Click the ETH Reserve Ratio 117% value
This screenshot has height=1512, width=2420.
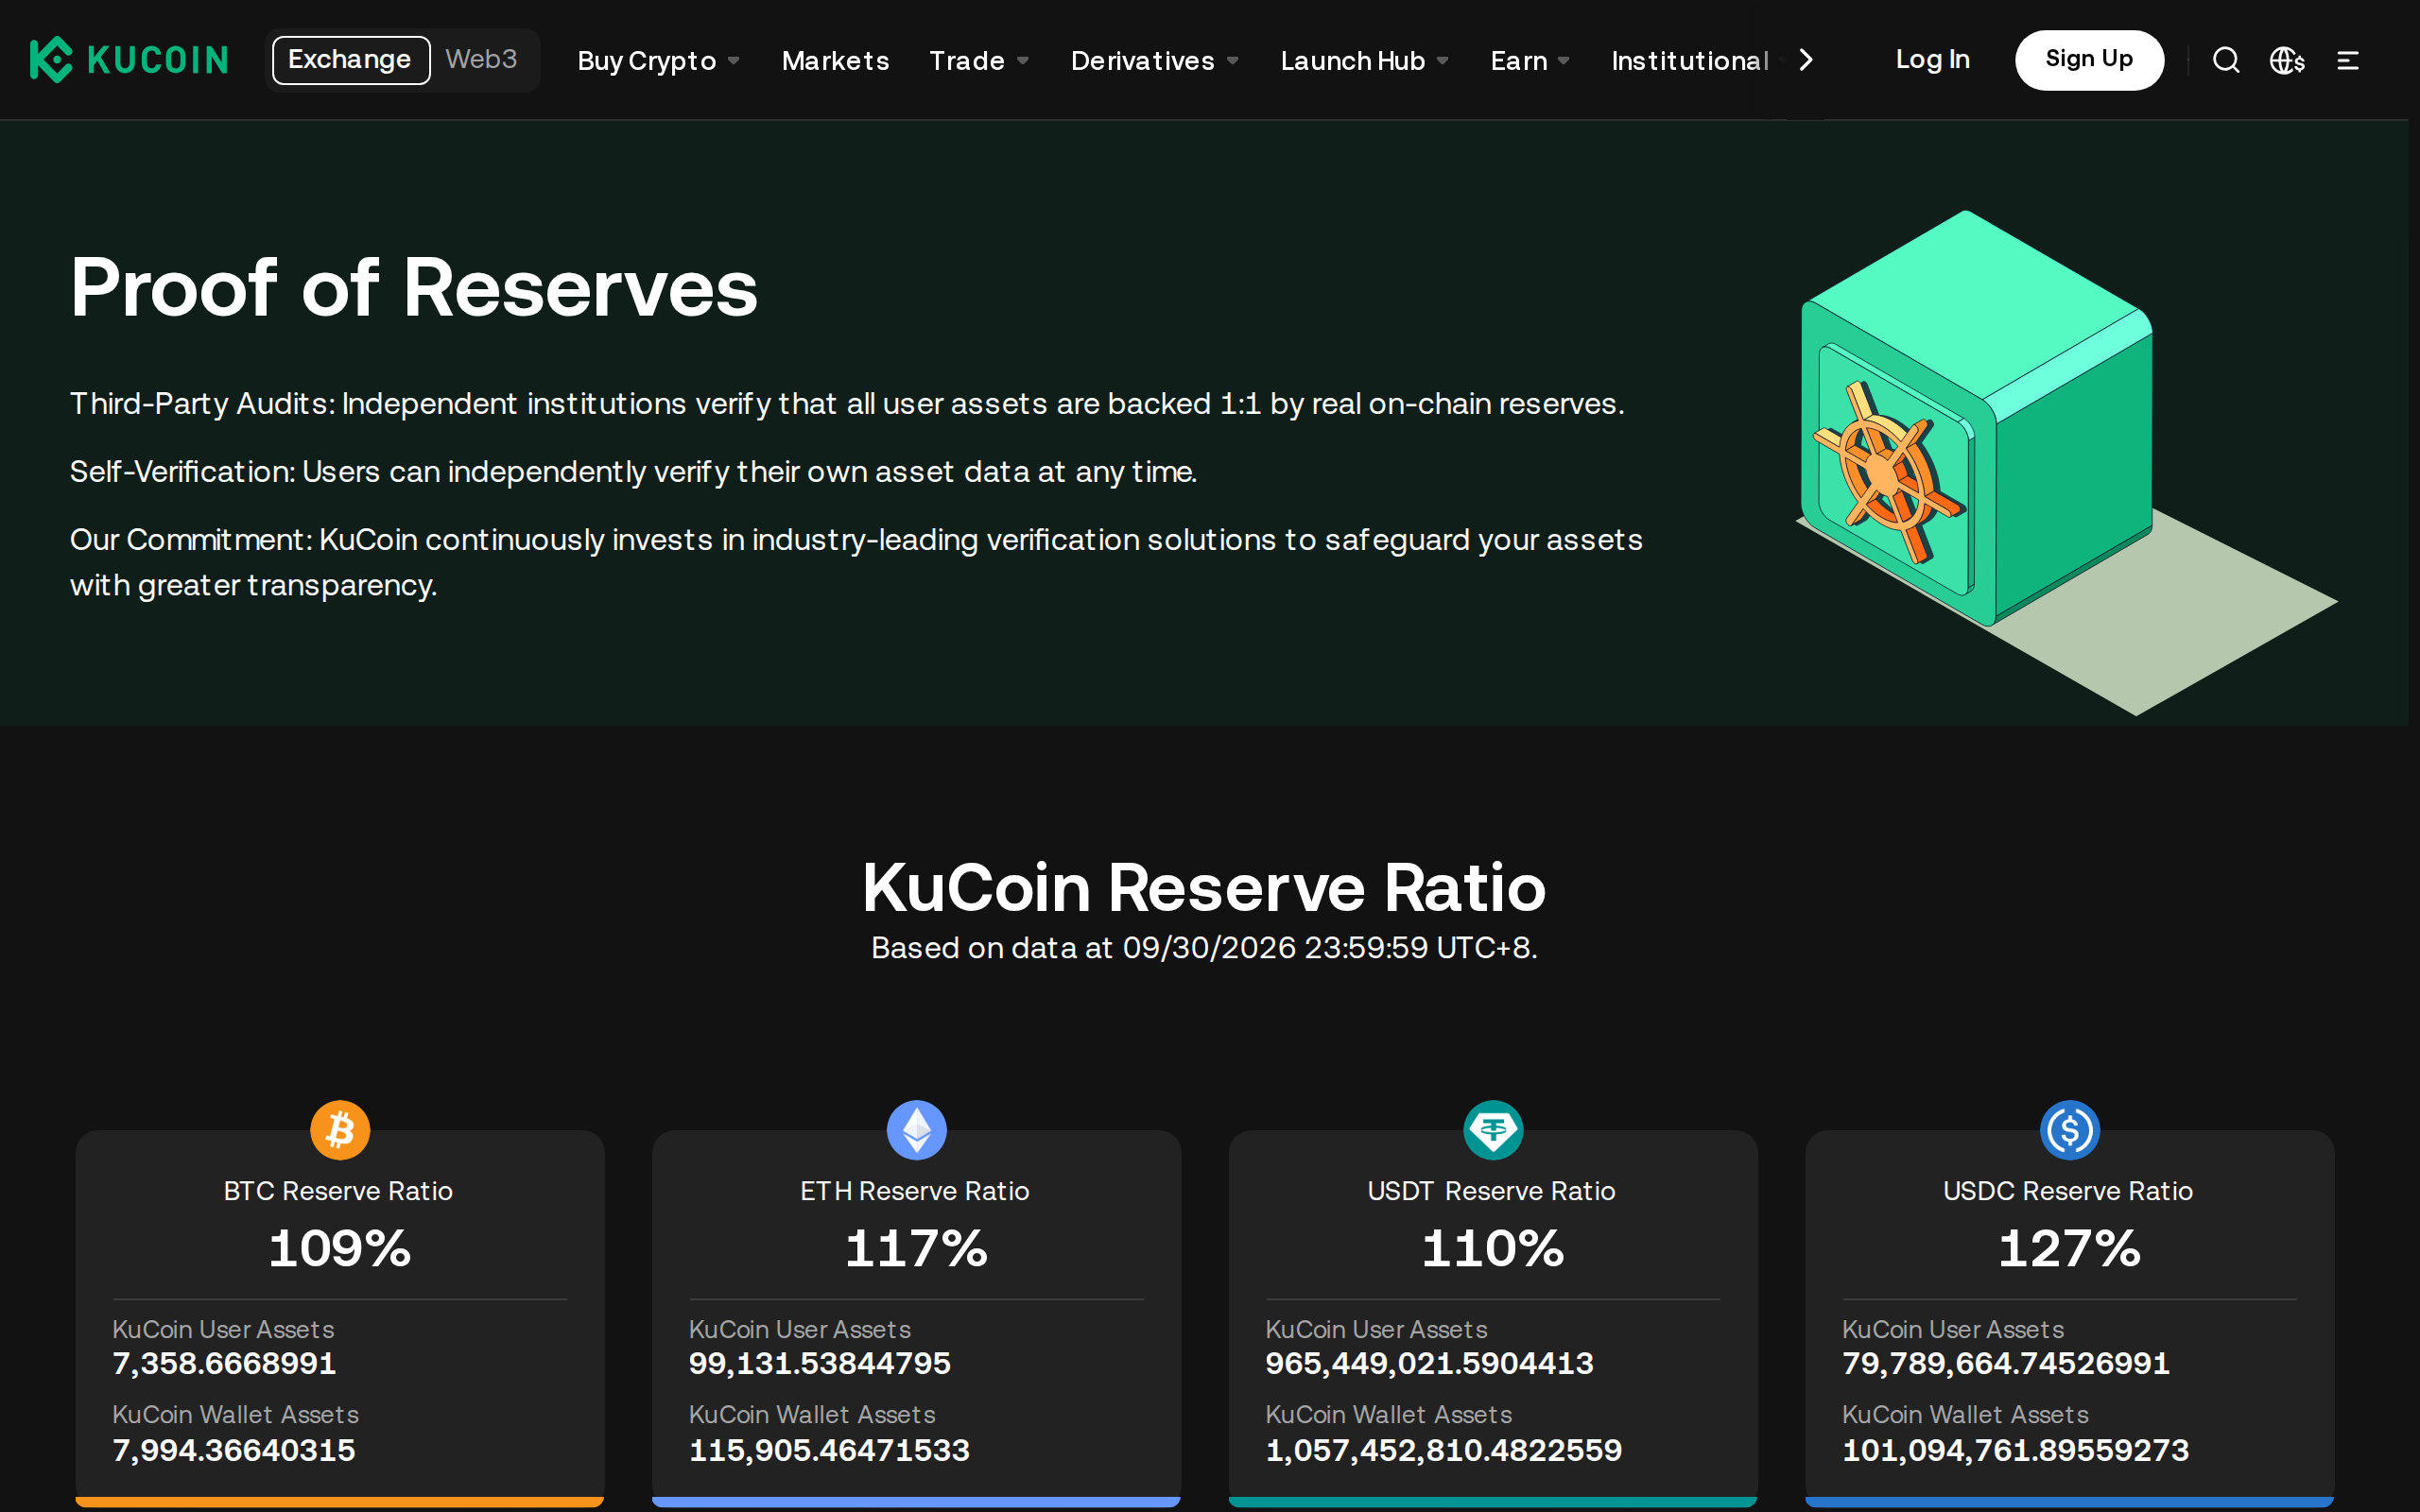point(917,1249)
